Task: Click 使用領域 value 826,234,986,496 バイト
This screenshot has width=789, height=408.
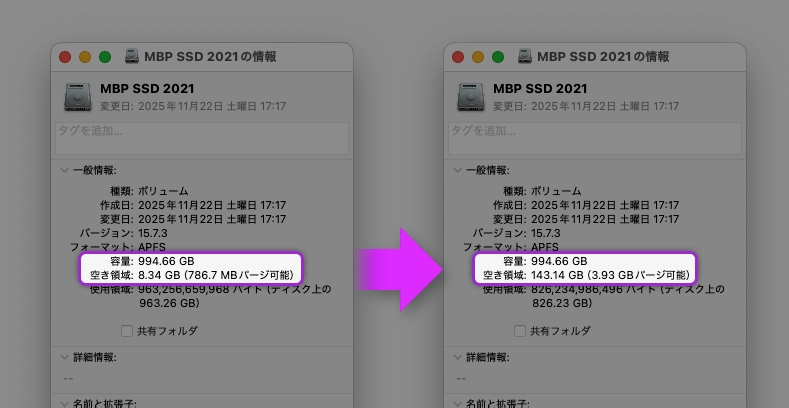Action: [x=593, y=289]
